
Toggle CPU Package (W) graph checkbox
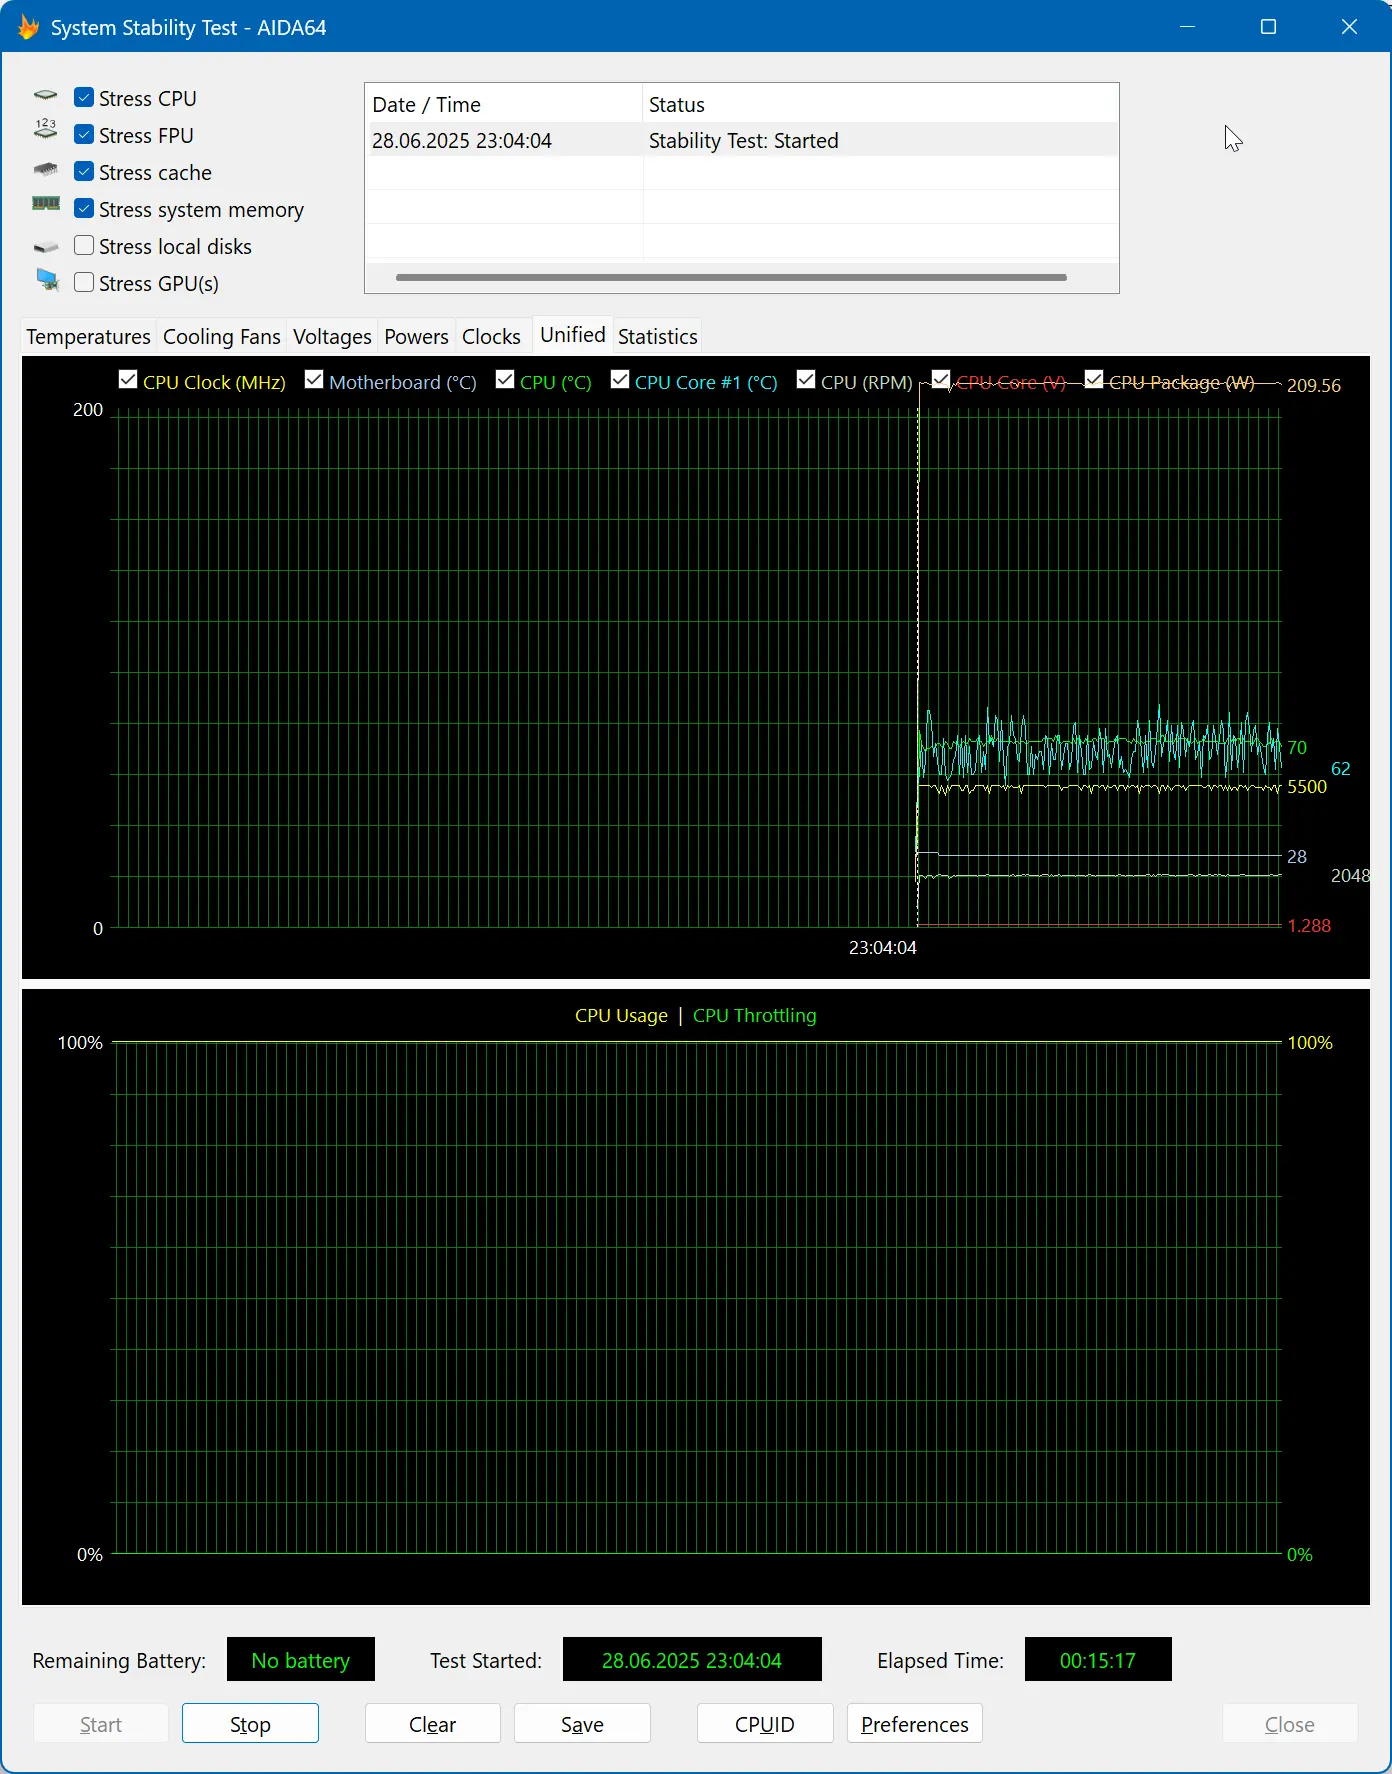tap(1094, 380)
